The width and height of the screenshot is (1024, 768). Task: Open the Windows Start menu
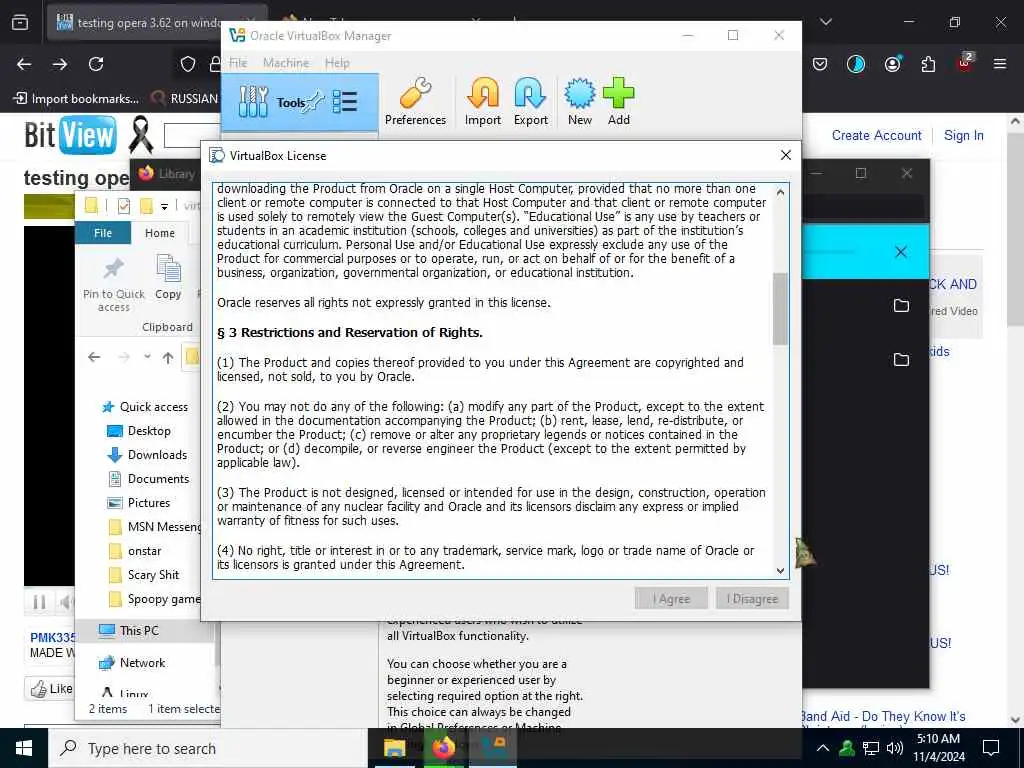(24, 748)
